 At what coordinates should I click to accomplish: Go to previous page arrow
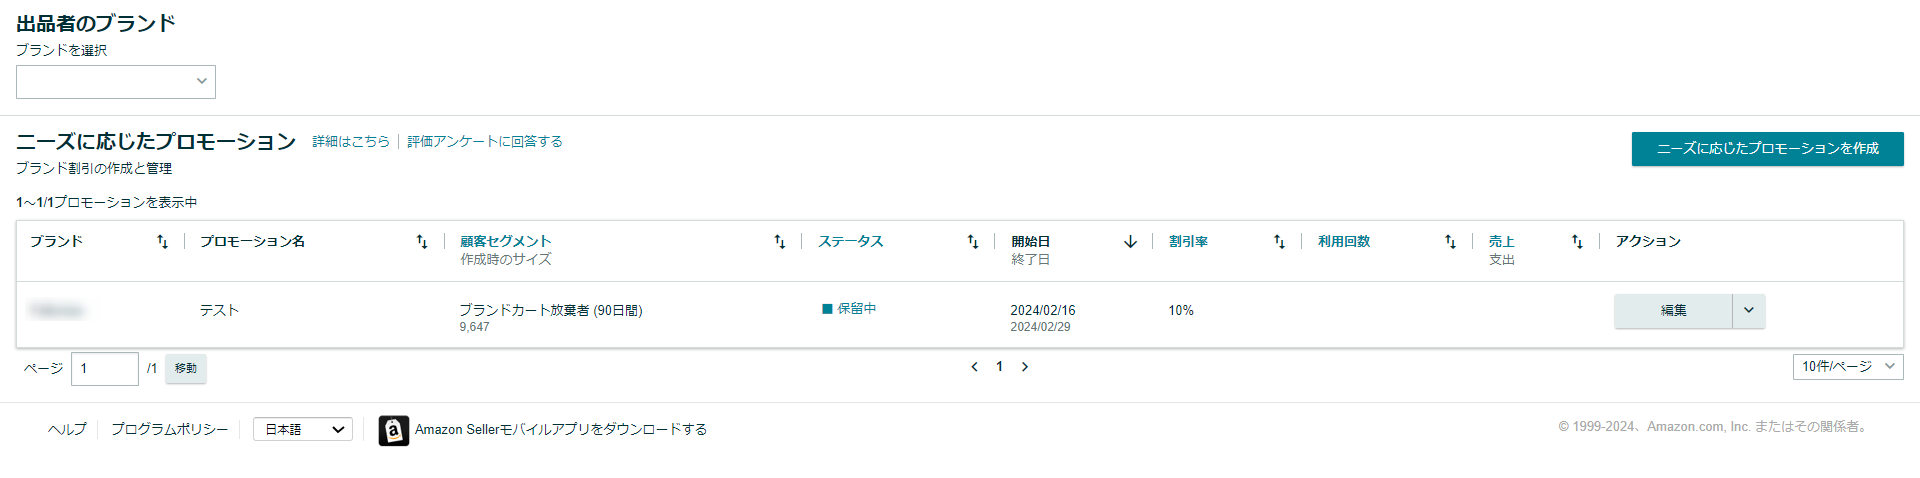974,367
